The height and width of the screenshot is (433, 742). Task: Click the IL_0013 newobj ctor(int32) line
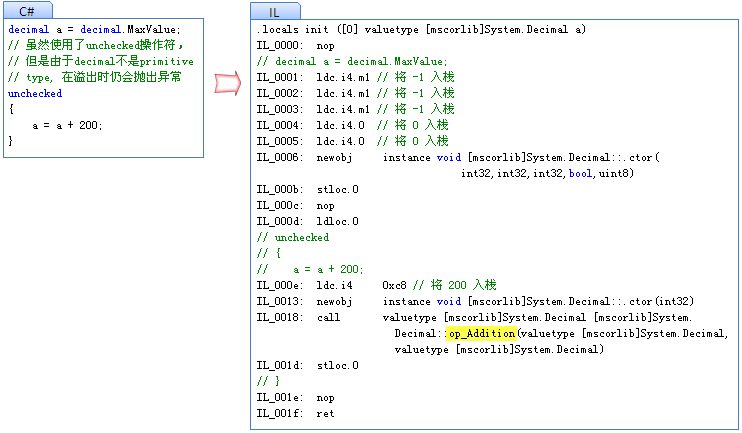tap(475, 301)
